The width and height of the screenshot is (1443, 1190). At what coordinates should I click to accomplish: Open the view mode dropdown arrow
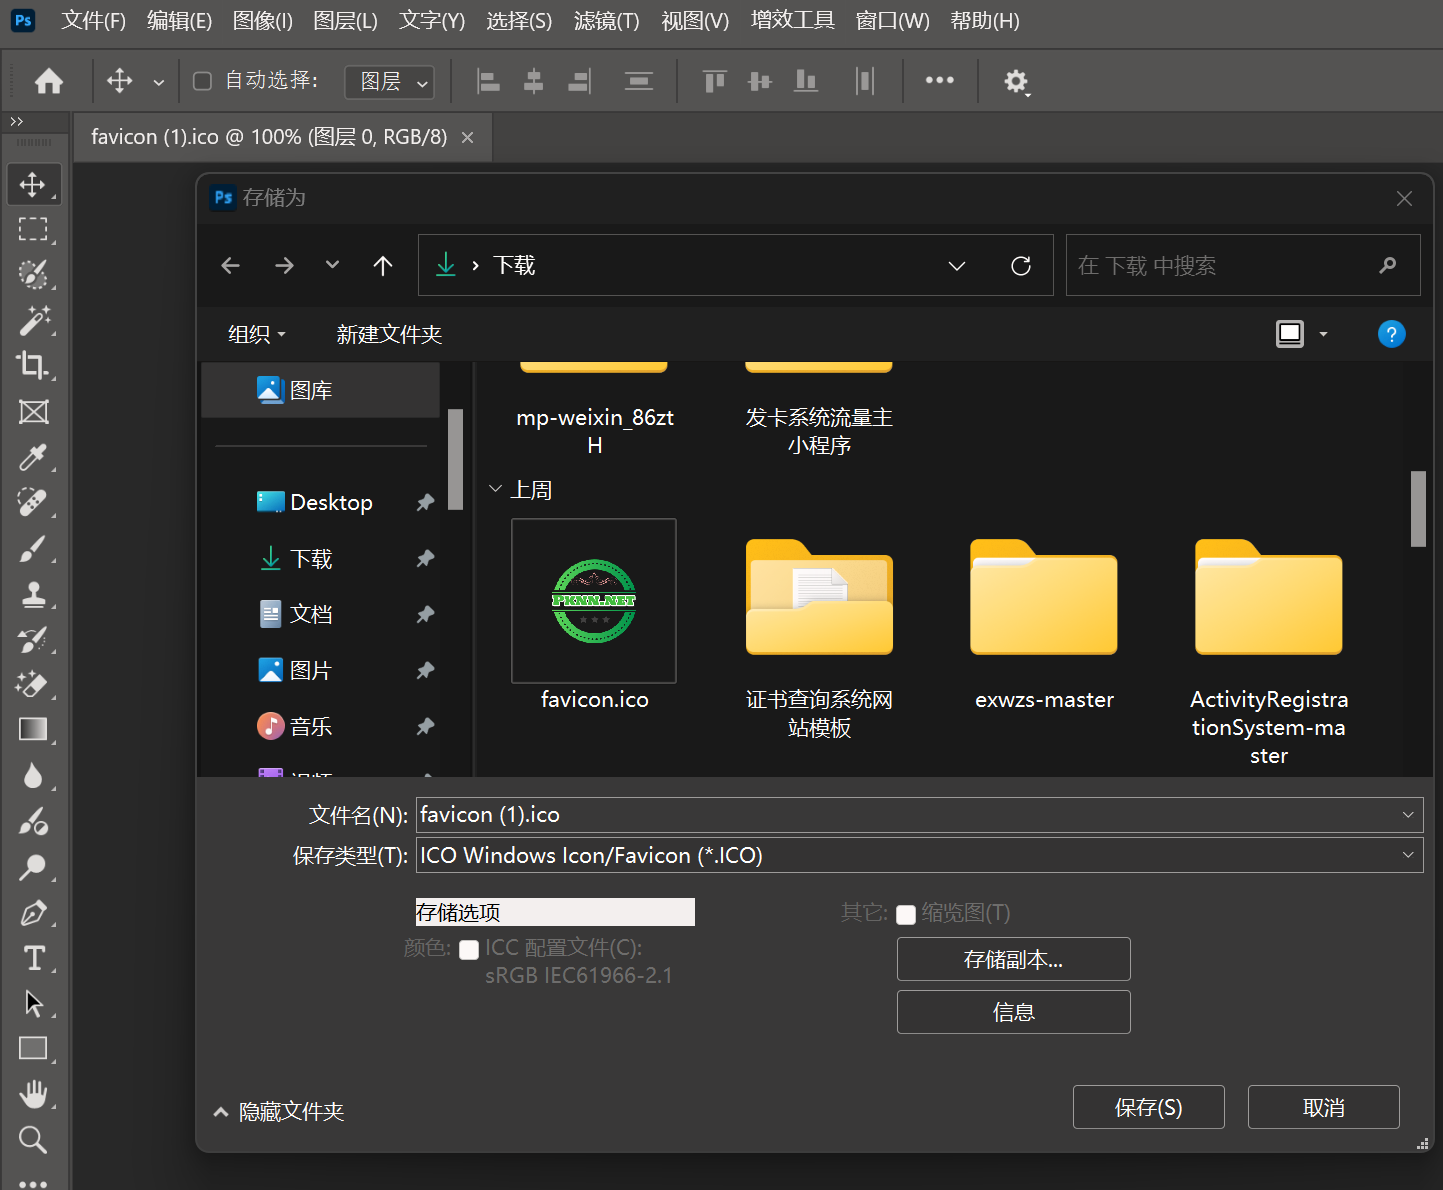coord(1323,334)
